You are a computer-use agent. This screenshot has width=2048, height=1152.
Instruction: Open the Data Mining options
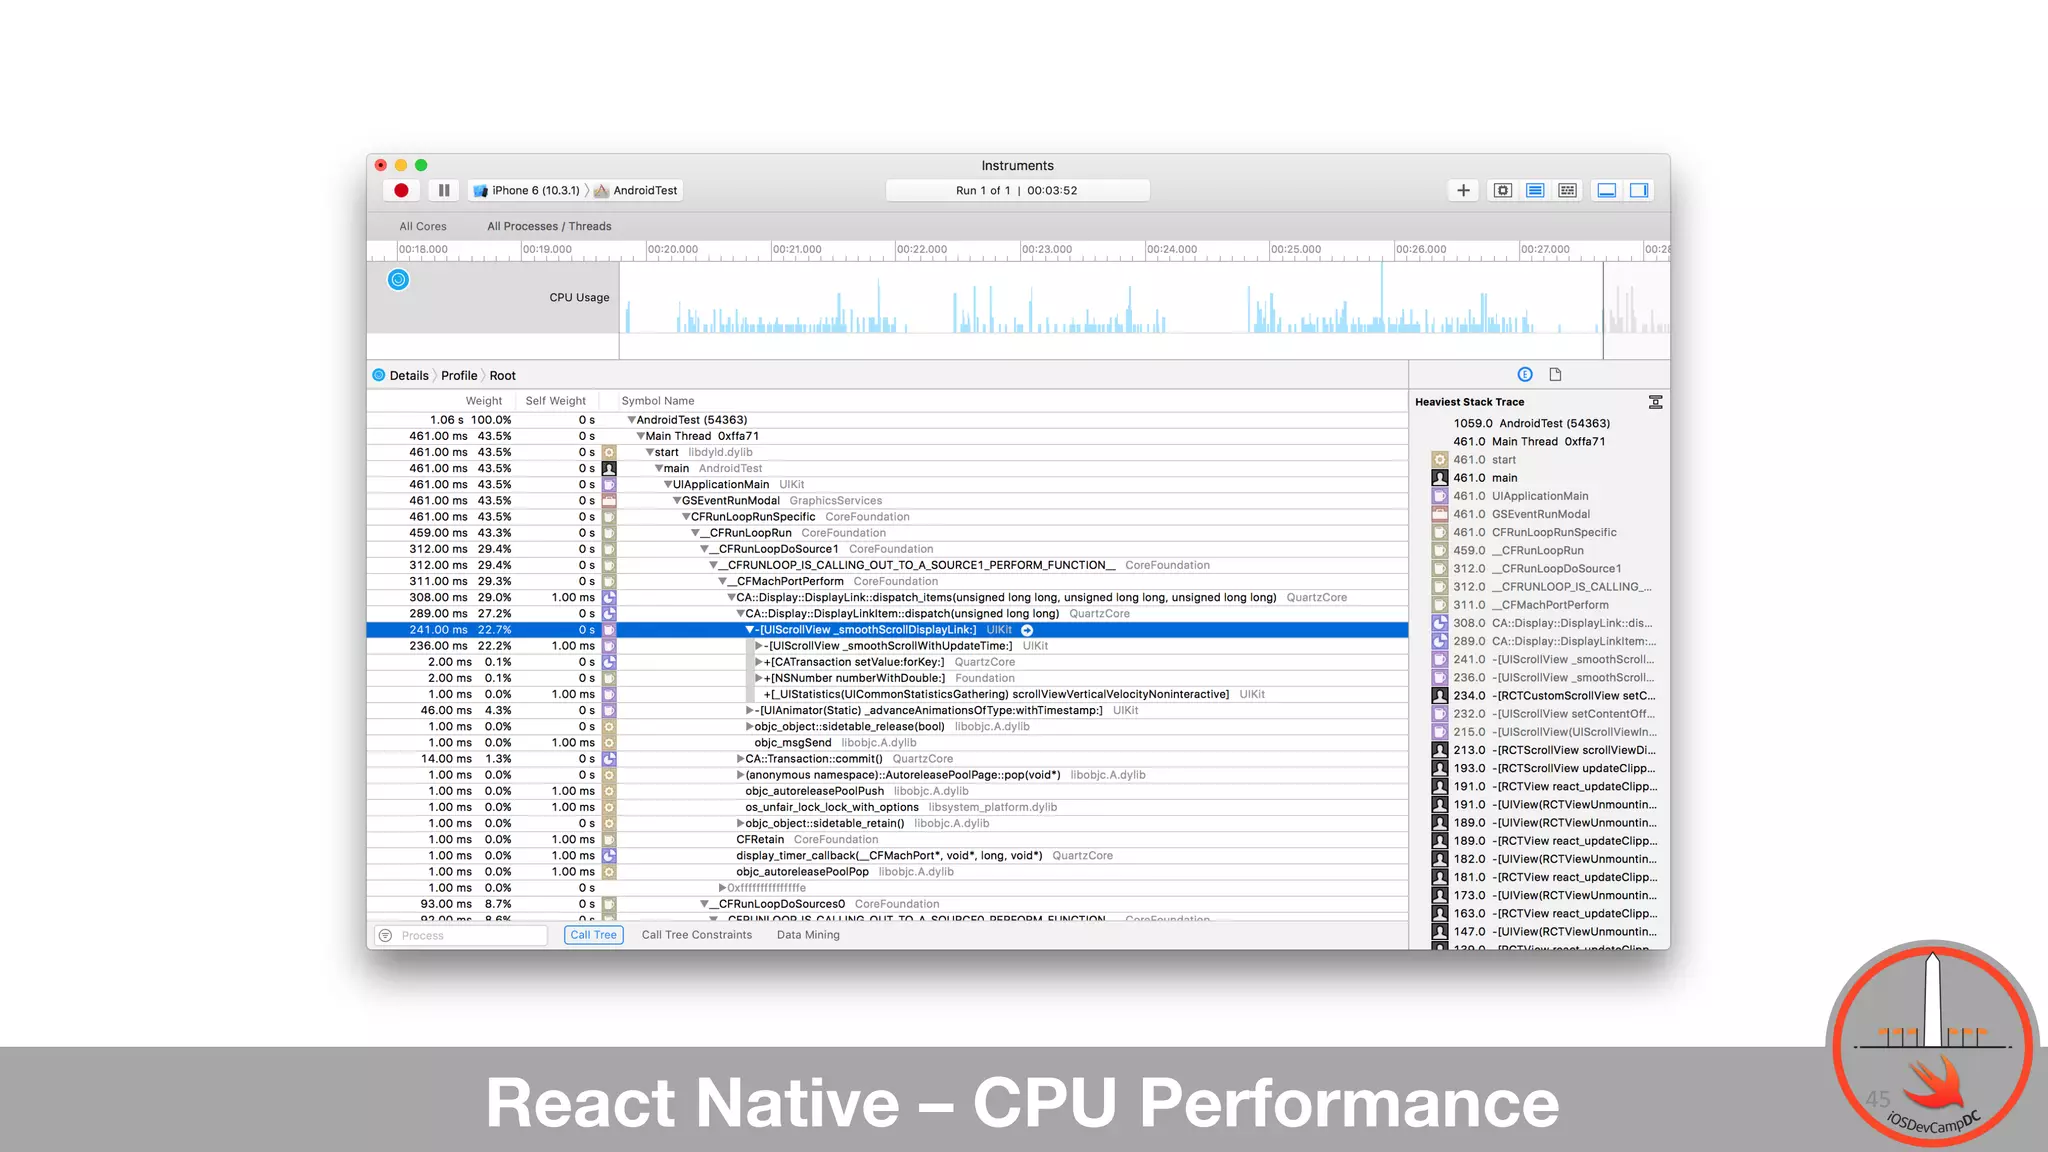(x=808, y=935)
